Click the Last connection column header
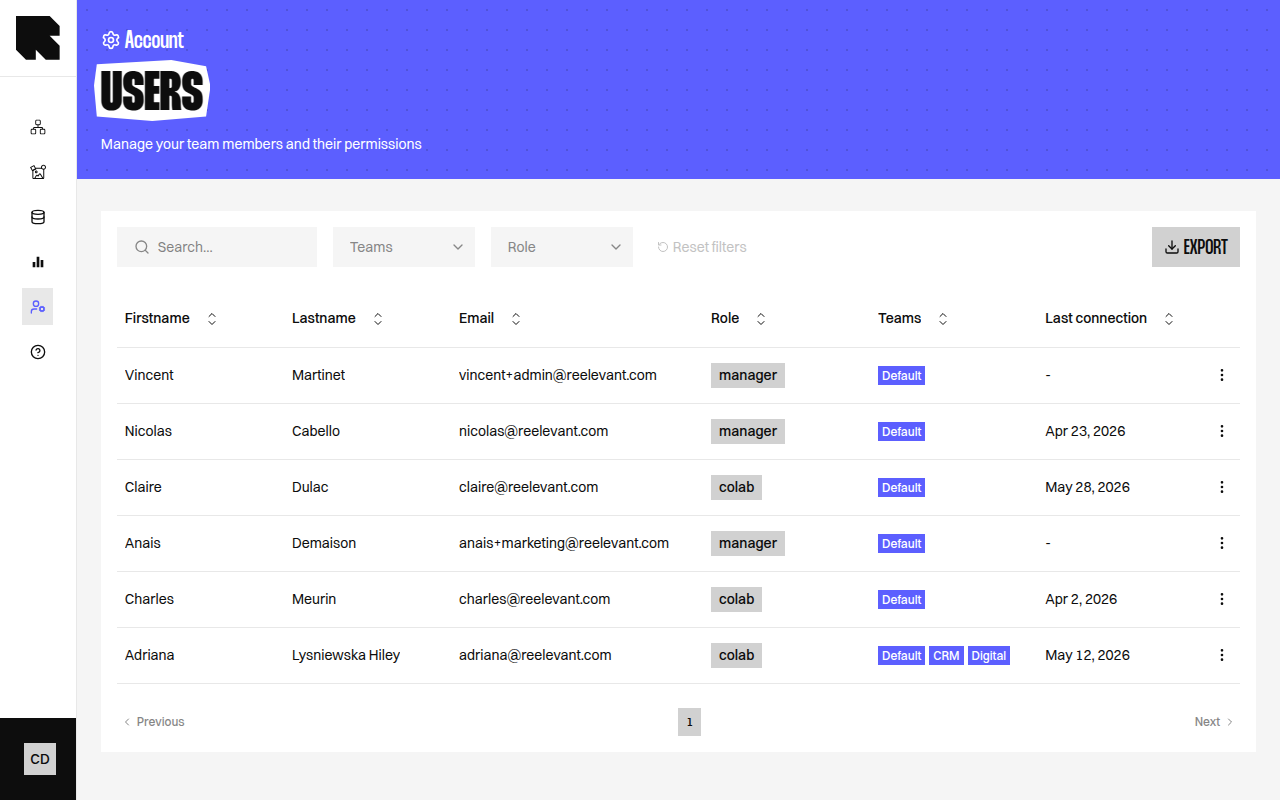This screenshot has width=1280, height=800. (x=1096, y=318)
